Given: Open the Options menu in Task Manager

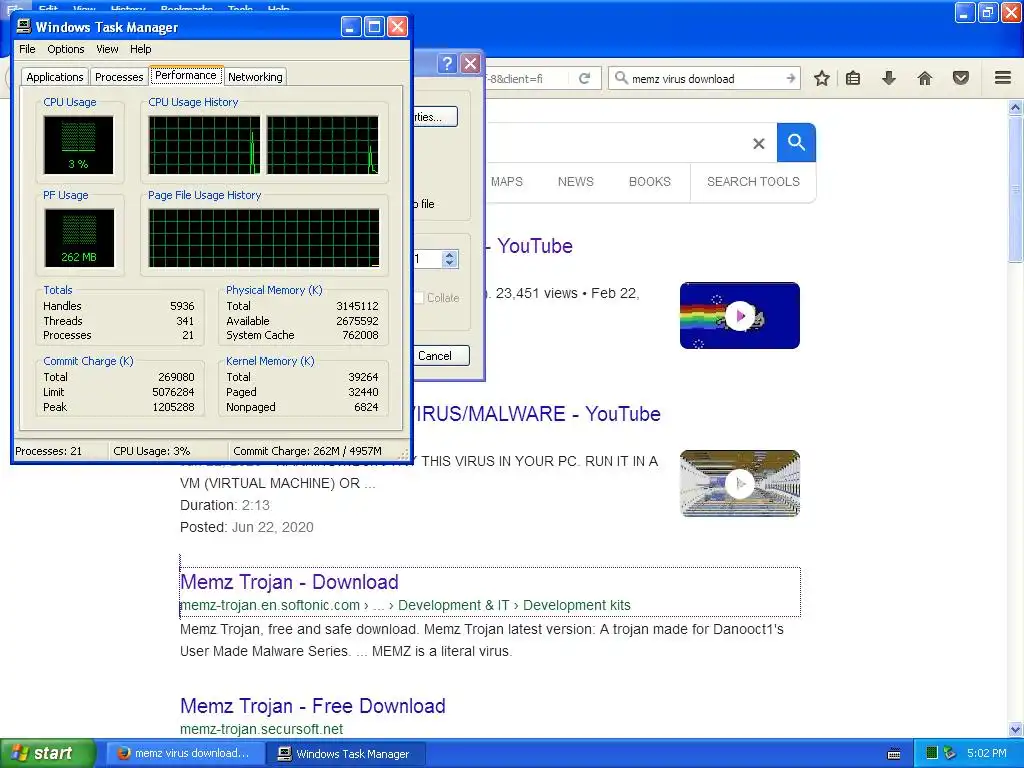Looking at the screenshot, I should [x=65, y=49].
